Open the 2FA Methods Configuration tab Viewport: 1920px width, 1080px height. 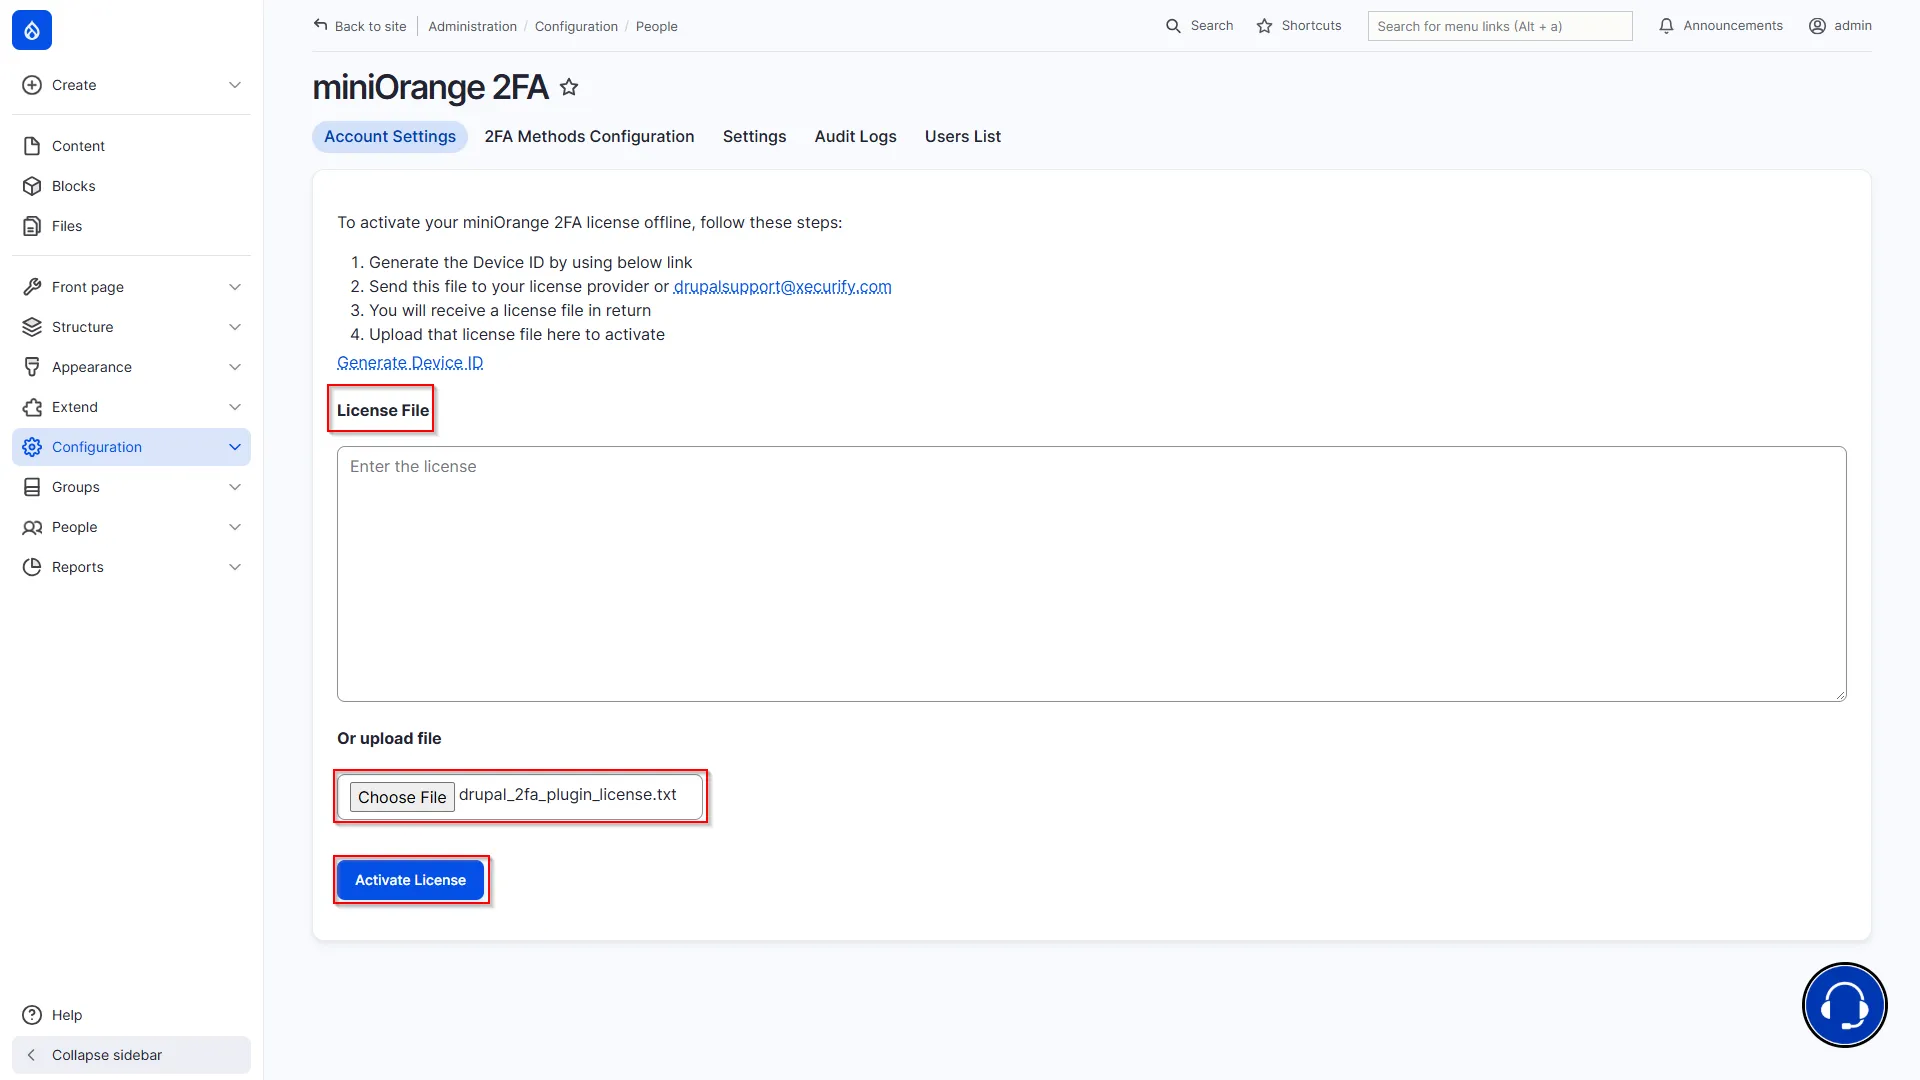tap(589, 137)
